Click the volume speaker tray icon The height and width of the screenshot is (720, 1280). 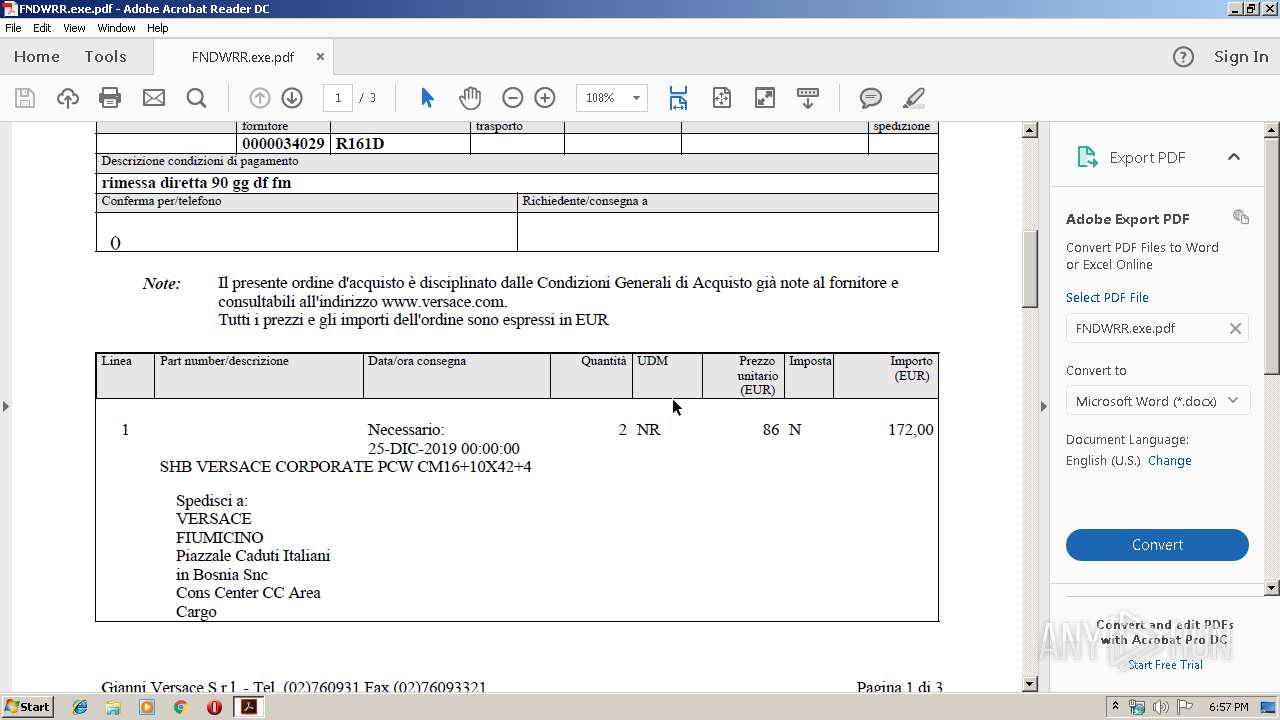(1160, 707)
